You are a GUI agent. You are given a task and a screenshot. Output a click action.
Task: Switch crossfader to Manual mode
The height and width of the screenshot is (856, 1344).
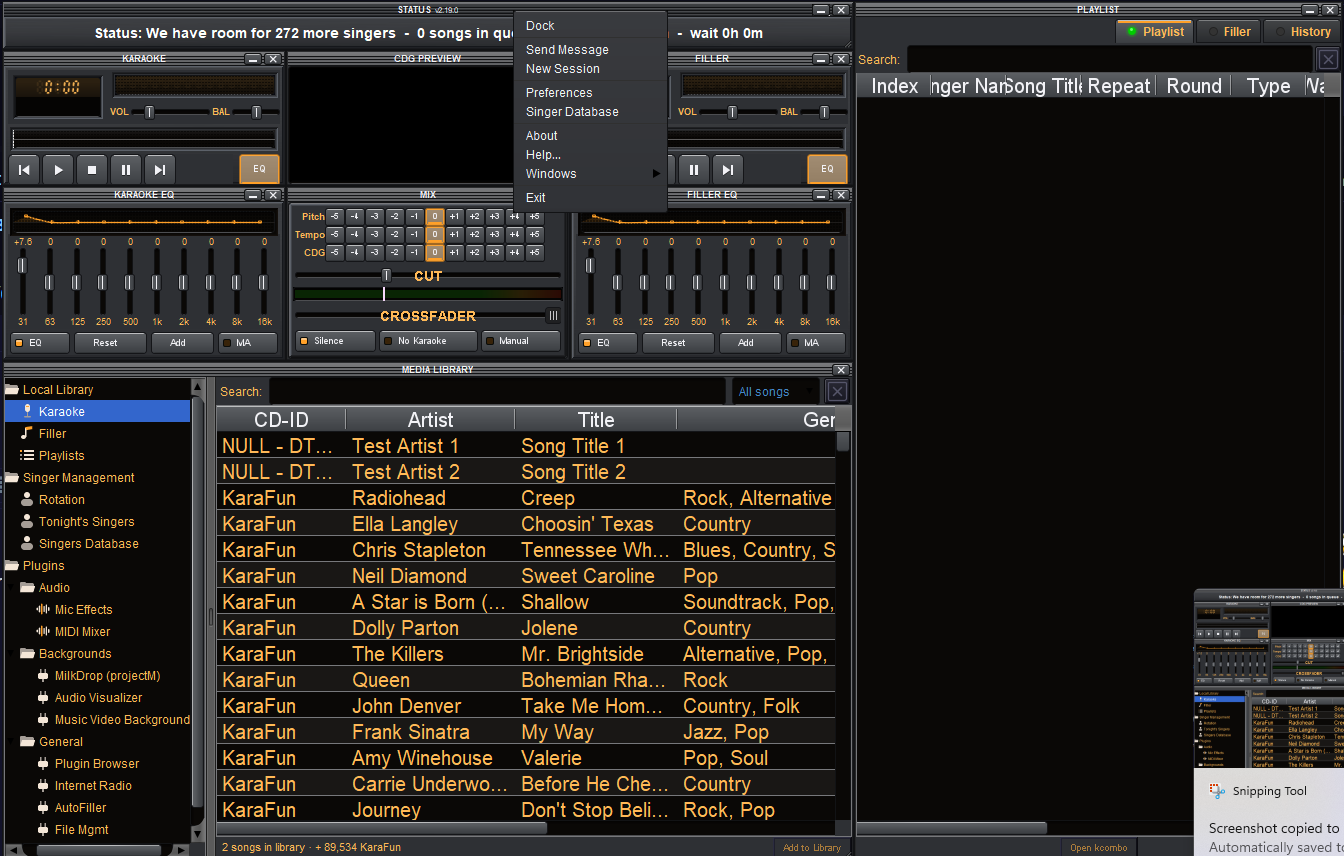point(520,341)
